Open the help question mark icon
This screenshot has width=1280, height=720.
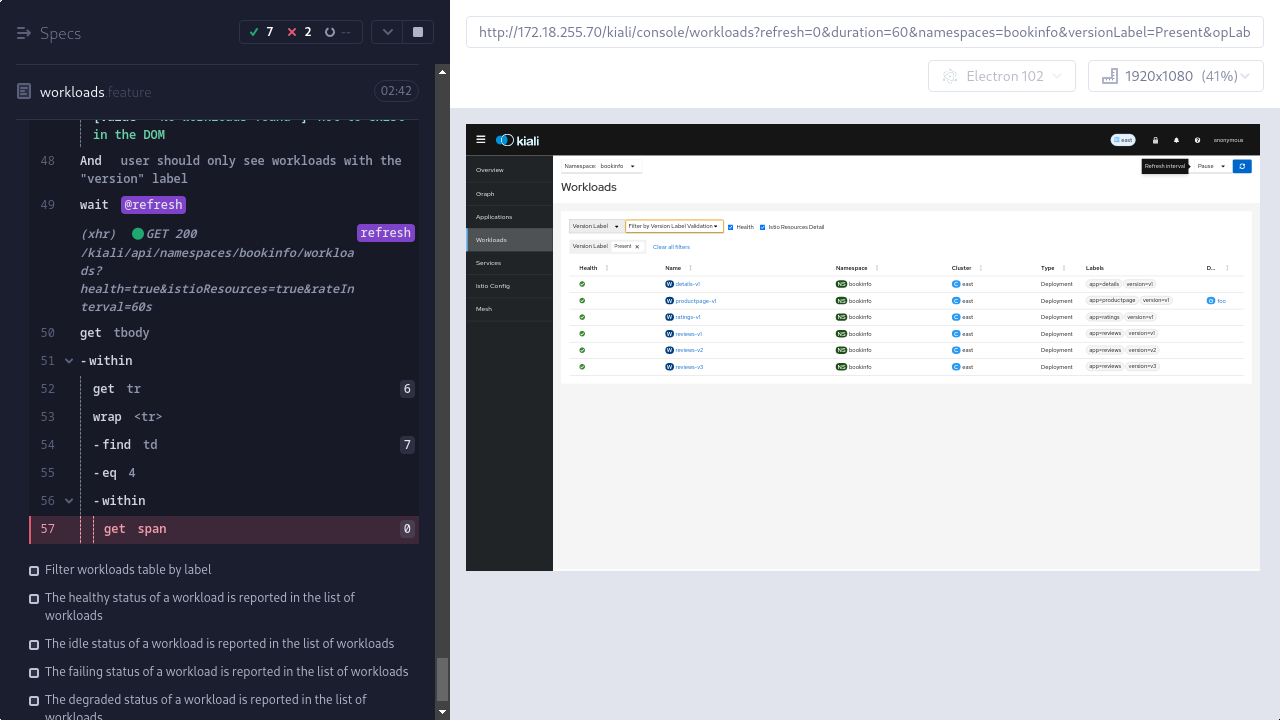coord(1197,140)
